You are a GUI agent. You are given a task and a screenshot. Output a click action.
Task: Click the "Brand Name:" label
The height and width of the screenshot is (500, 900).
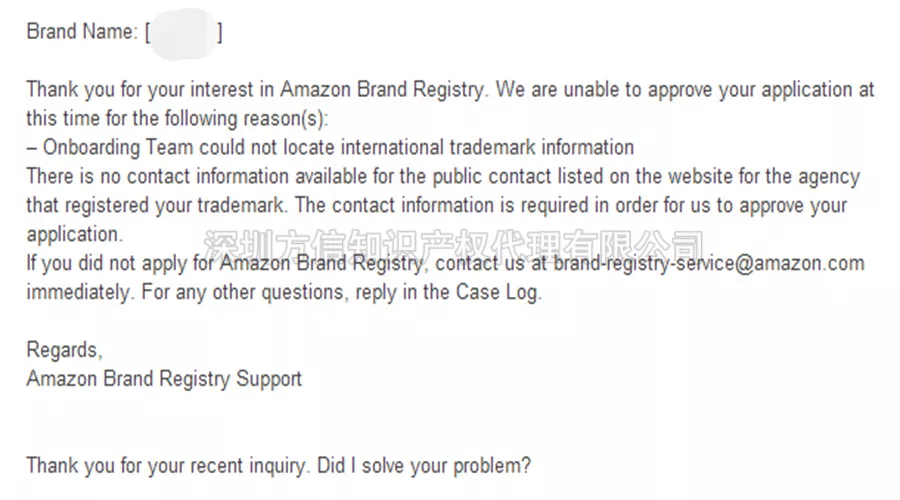(82, 32)
